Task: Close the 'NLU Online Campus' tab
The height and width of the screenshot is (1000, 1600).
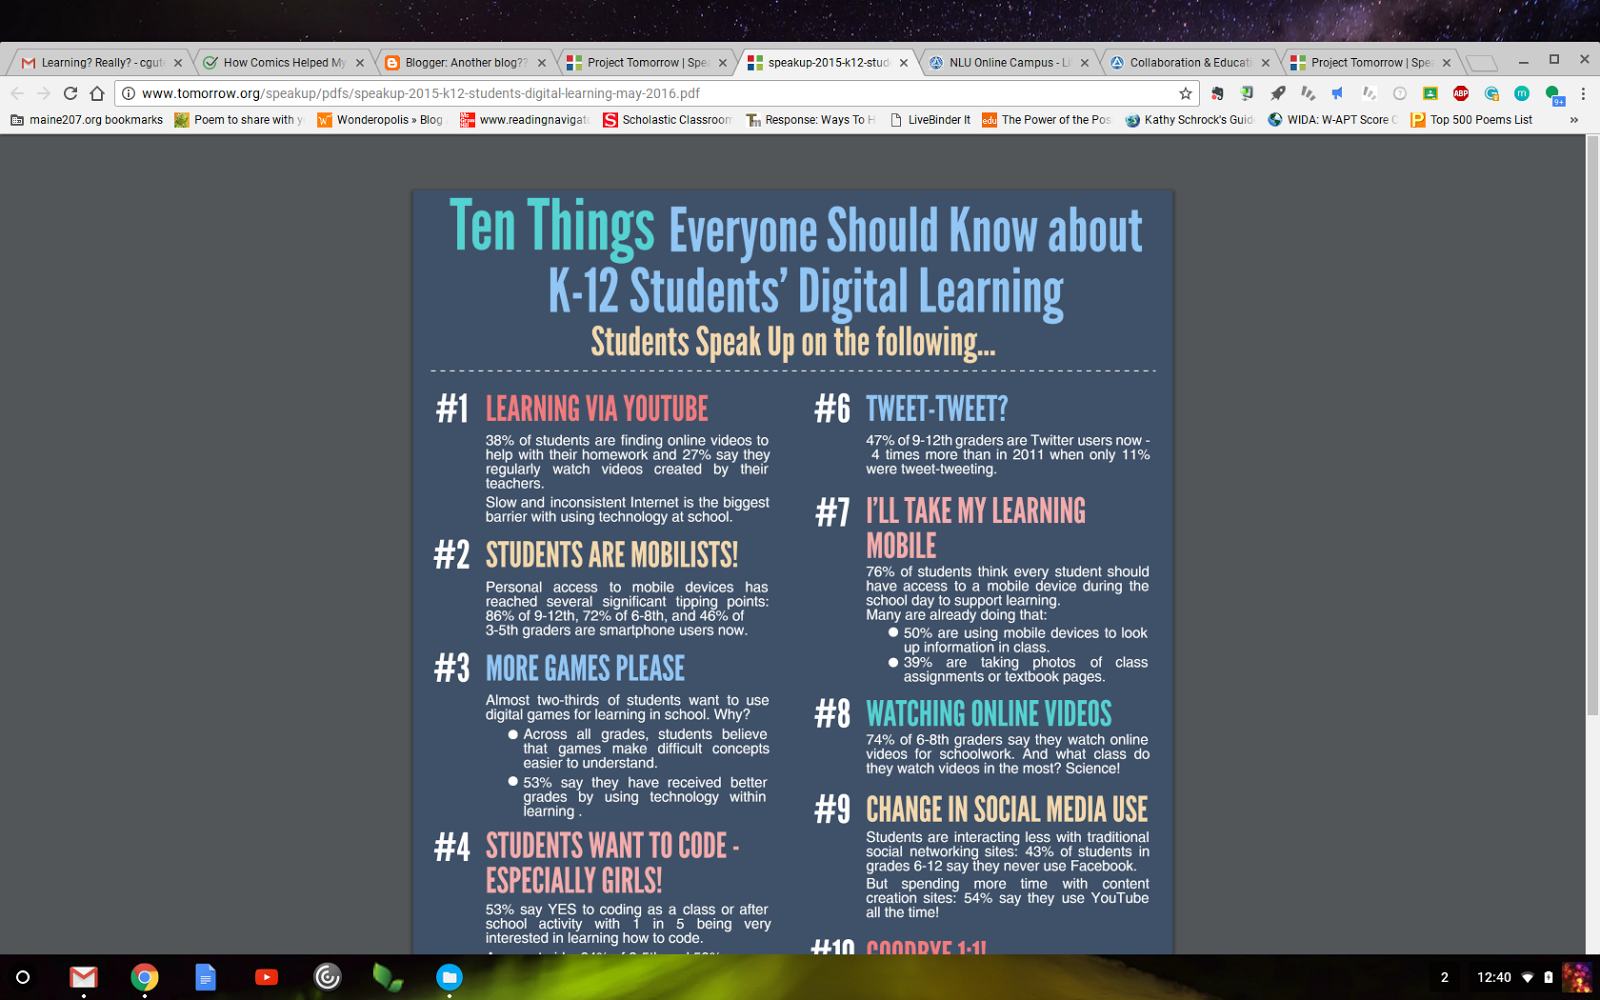Action: [1085, 62]
